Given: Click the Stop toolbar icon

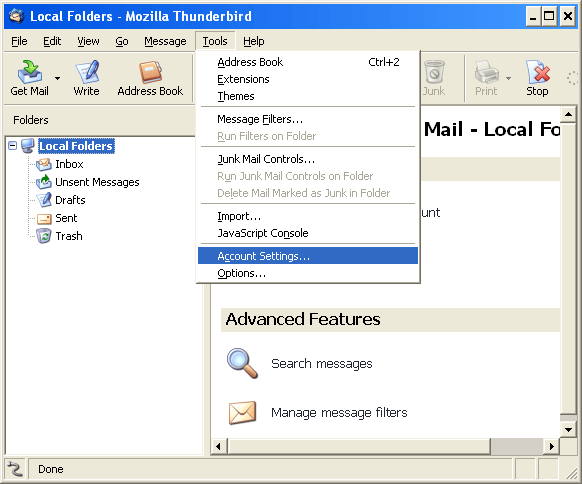Looking at the screenshot, I should tap(537, 71).
